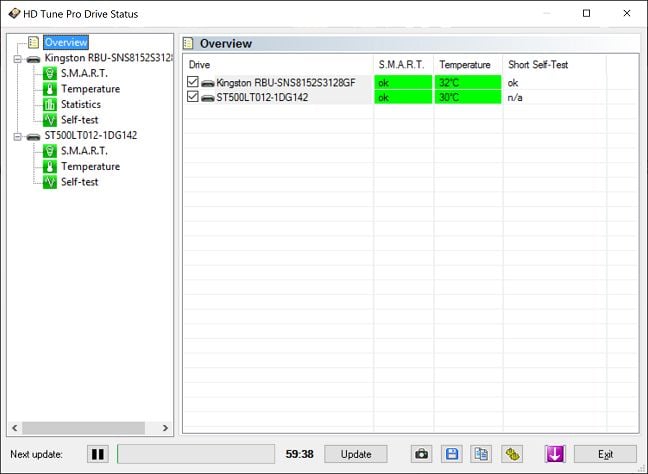Collapse the ST500LT012-1DG142 tree node
This screenshot has height=474, width=648.
[17, 136]
